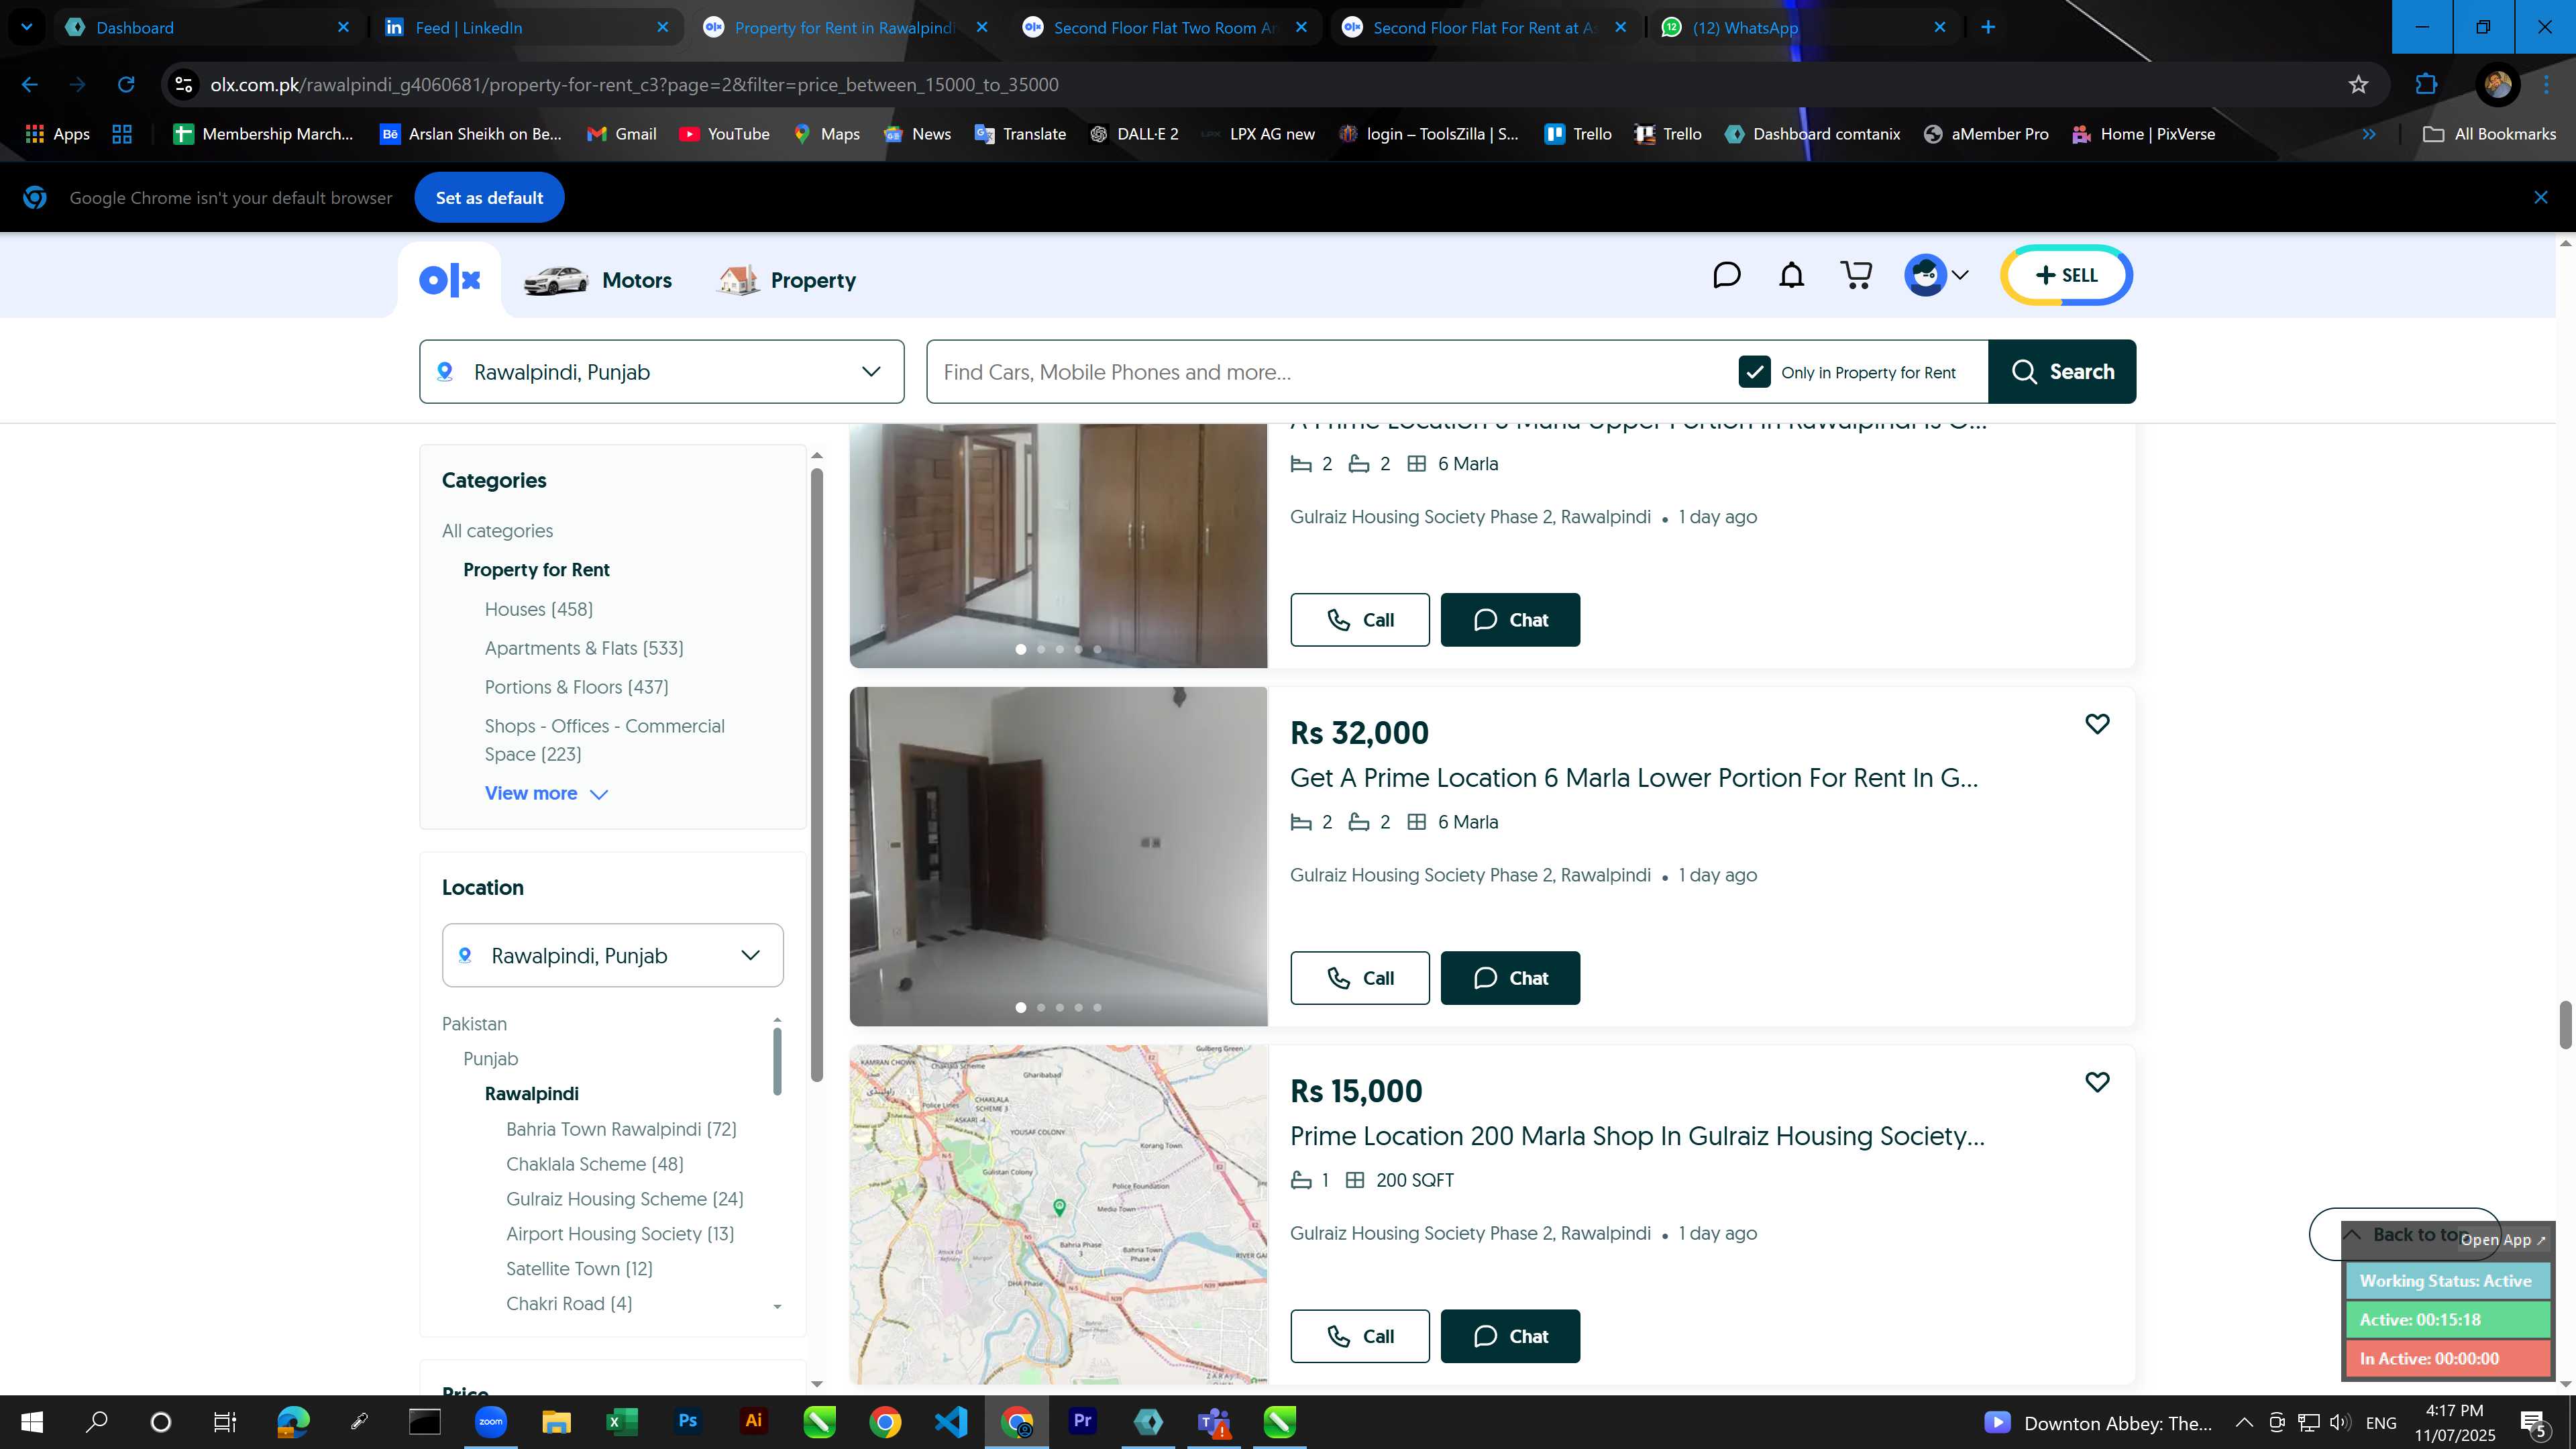The height and width of the screenshot is (1449, 2576).
Task: Filter by Portions & Floors (437)
Action: [576, 687]
